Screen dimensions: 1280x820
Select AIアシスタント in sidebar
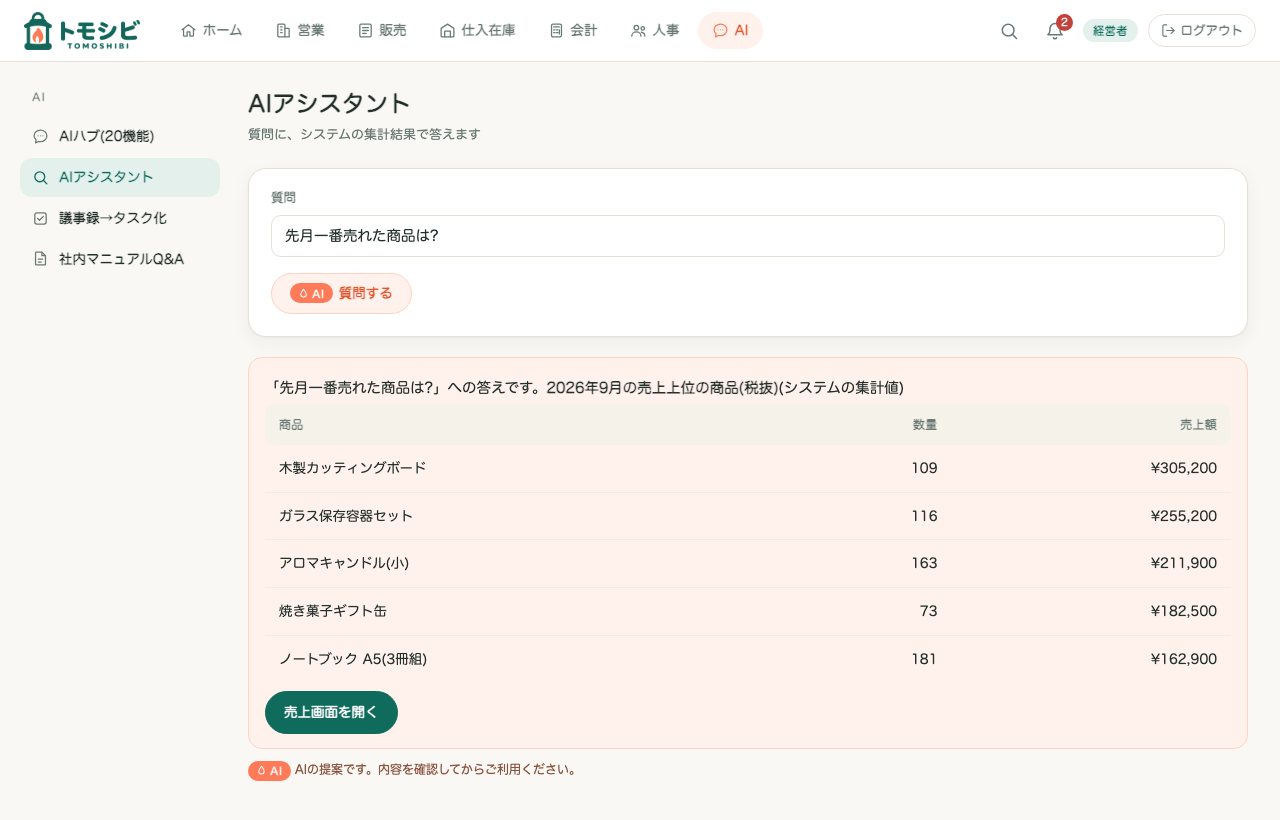[120, 177]
